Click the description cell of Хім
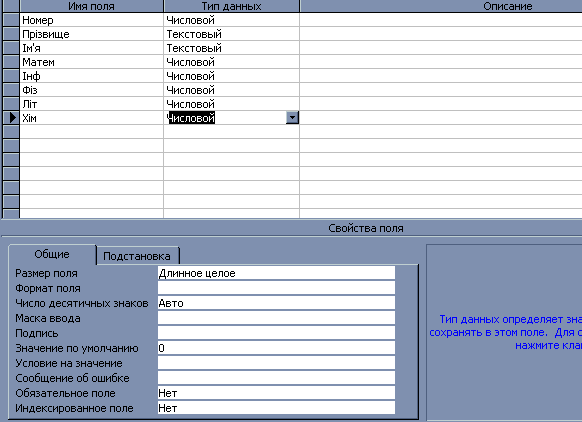This screenshot has width=582, height=422. (x=441, y=118)
